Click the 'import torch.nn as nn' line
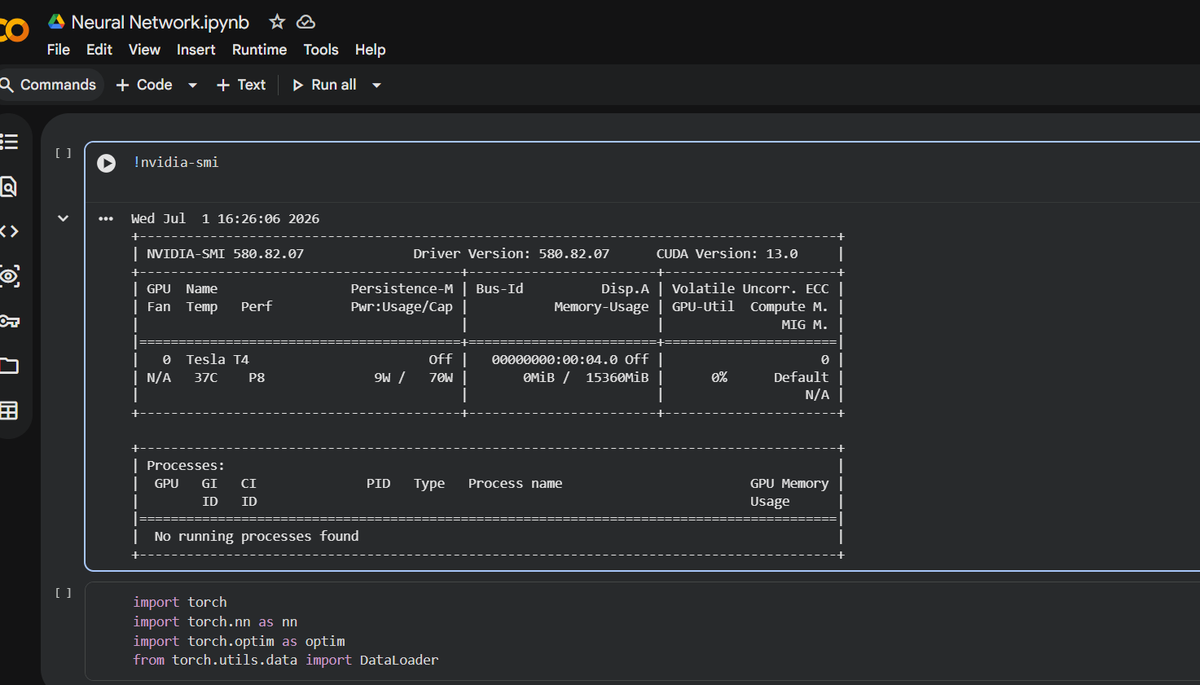Image resolution: width=1200 pixels, height=685 pixels. (215, 621)
